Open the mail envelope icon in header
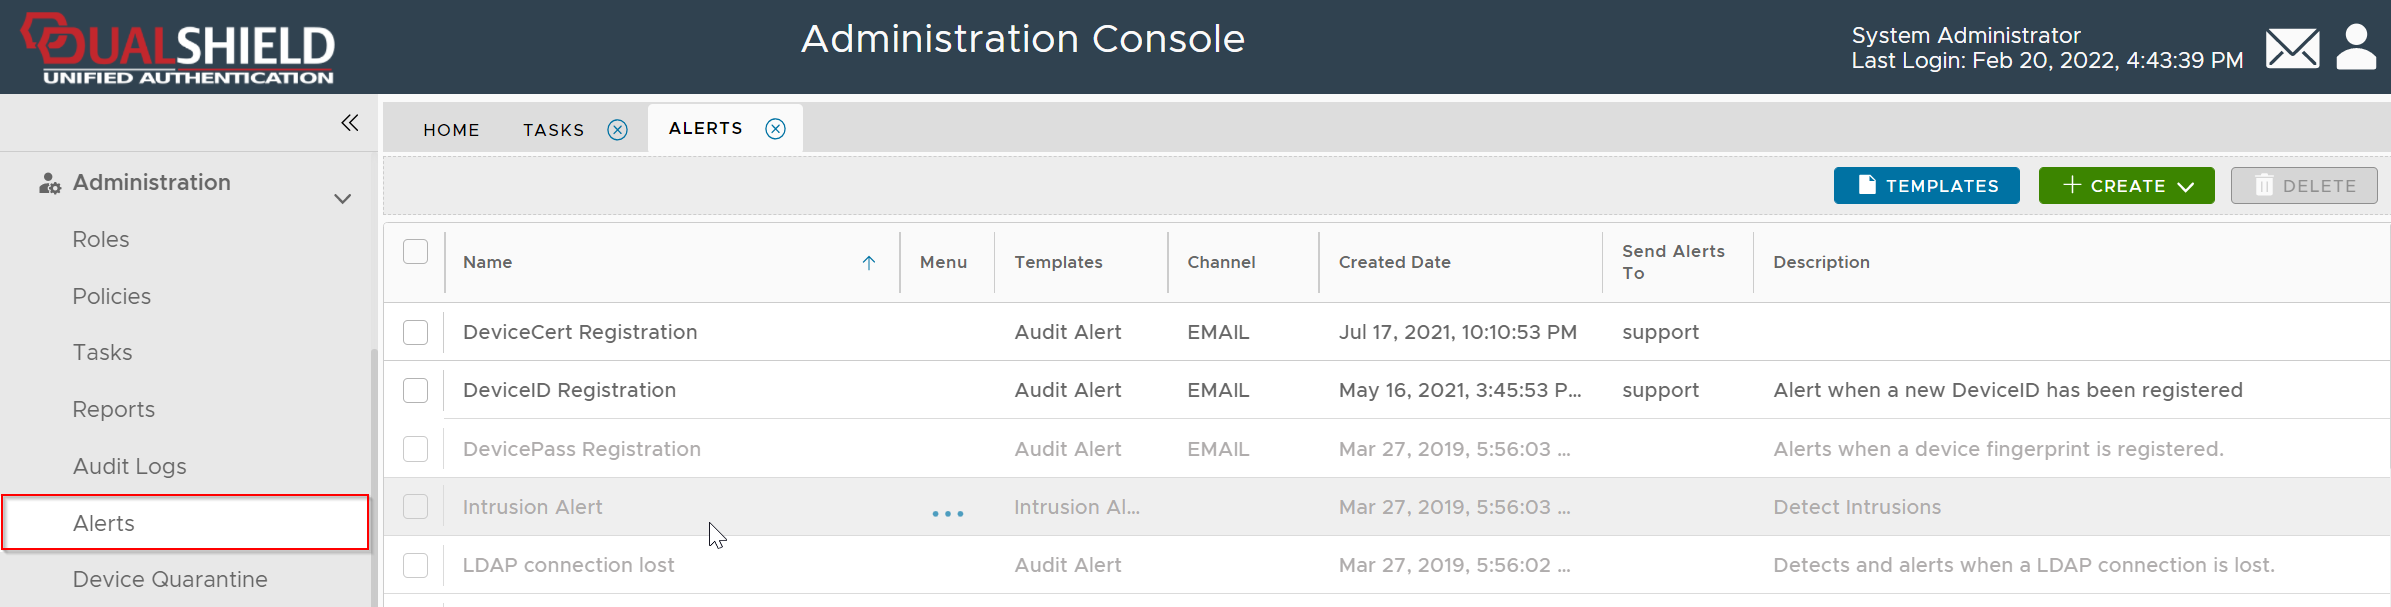2391x607 pixels. (2292, 48)
